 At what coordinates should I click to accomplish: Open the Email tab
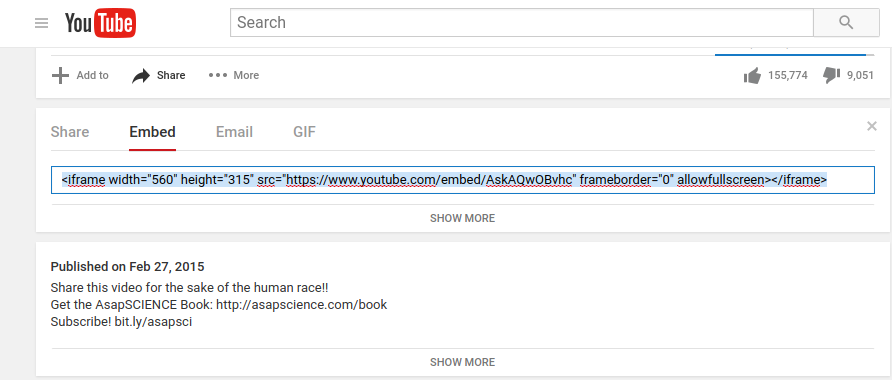tap(234, 132)
